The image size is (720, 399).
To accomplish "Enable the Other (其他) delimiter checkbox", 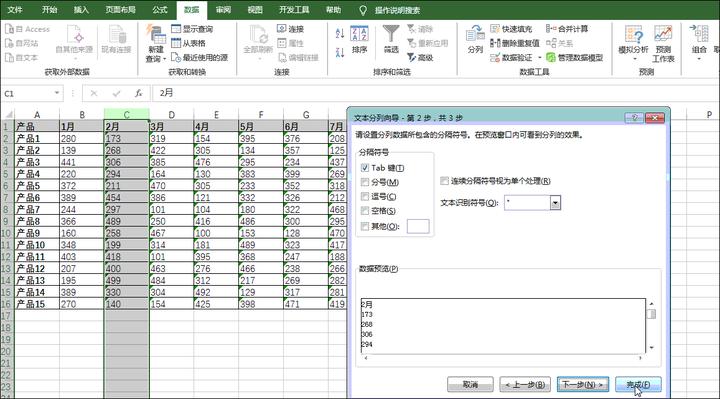I will point(365,226).
